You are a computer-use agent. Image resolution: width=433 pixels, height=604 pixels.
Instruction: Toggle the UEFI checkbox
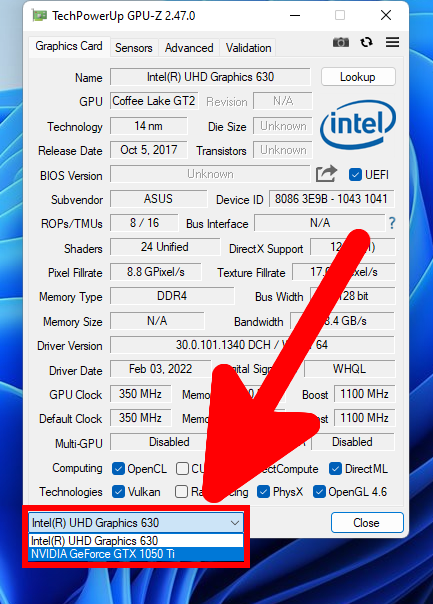point(355,174)
